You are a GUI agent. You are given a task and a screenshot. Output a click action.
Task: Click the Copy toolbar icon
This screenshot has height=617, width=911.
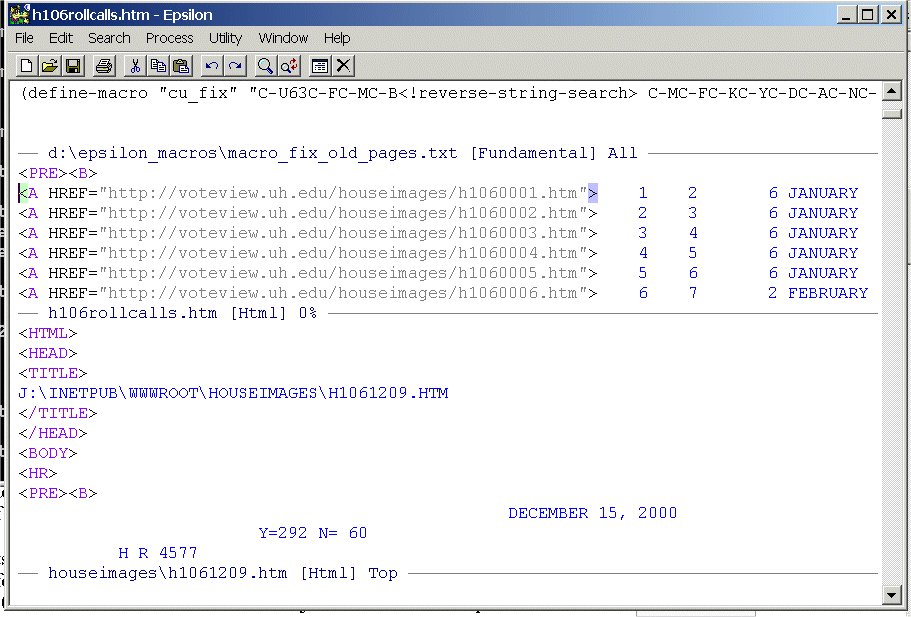pyautogui.click(x=158, y=66)
